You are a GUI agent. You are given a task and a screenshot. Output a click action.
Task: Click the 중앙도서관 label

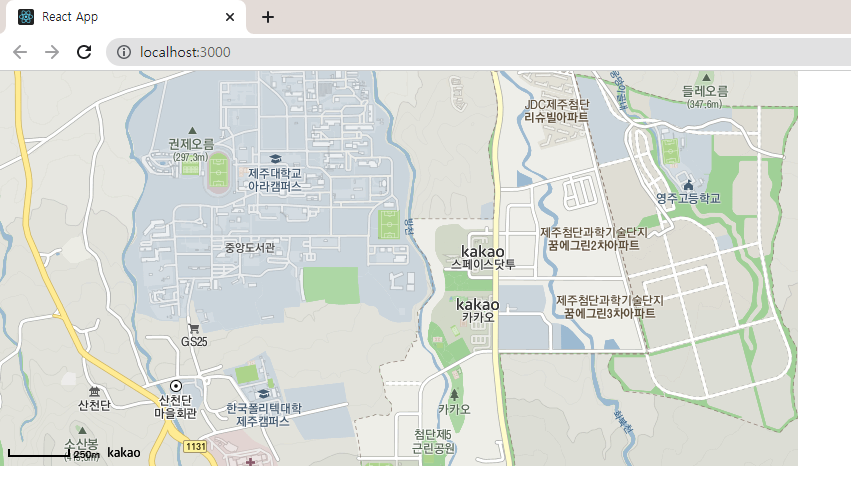[250, 248]
